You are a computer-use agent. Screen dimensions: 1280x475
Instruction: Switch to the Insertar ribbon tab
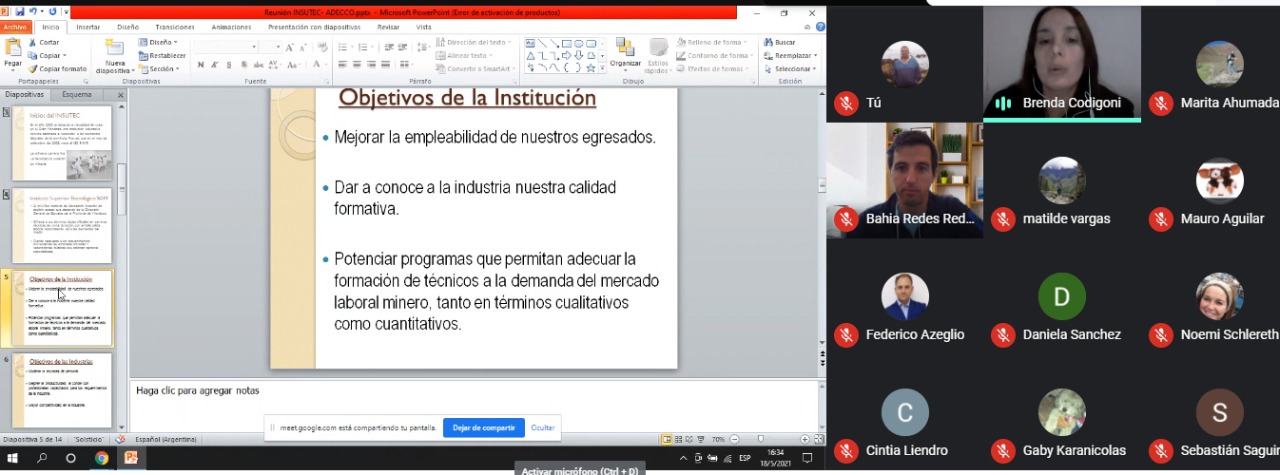point(88,27)
